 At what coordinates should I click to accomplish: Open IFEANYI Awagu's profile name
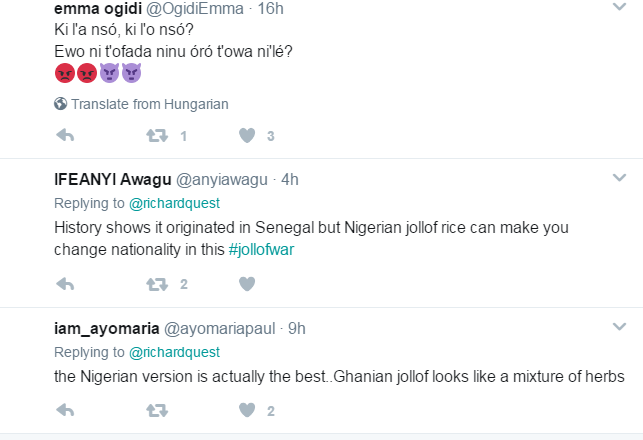(113, 180)
